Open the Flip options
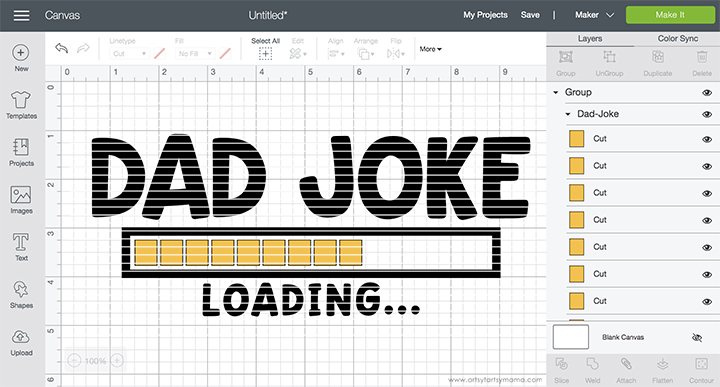Screen dimensions: 720x387 coord(396,49)
